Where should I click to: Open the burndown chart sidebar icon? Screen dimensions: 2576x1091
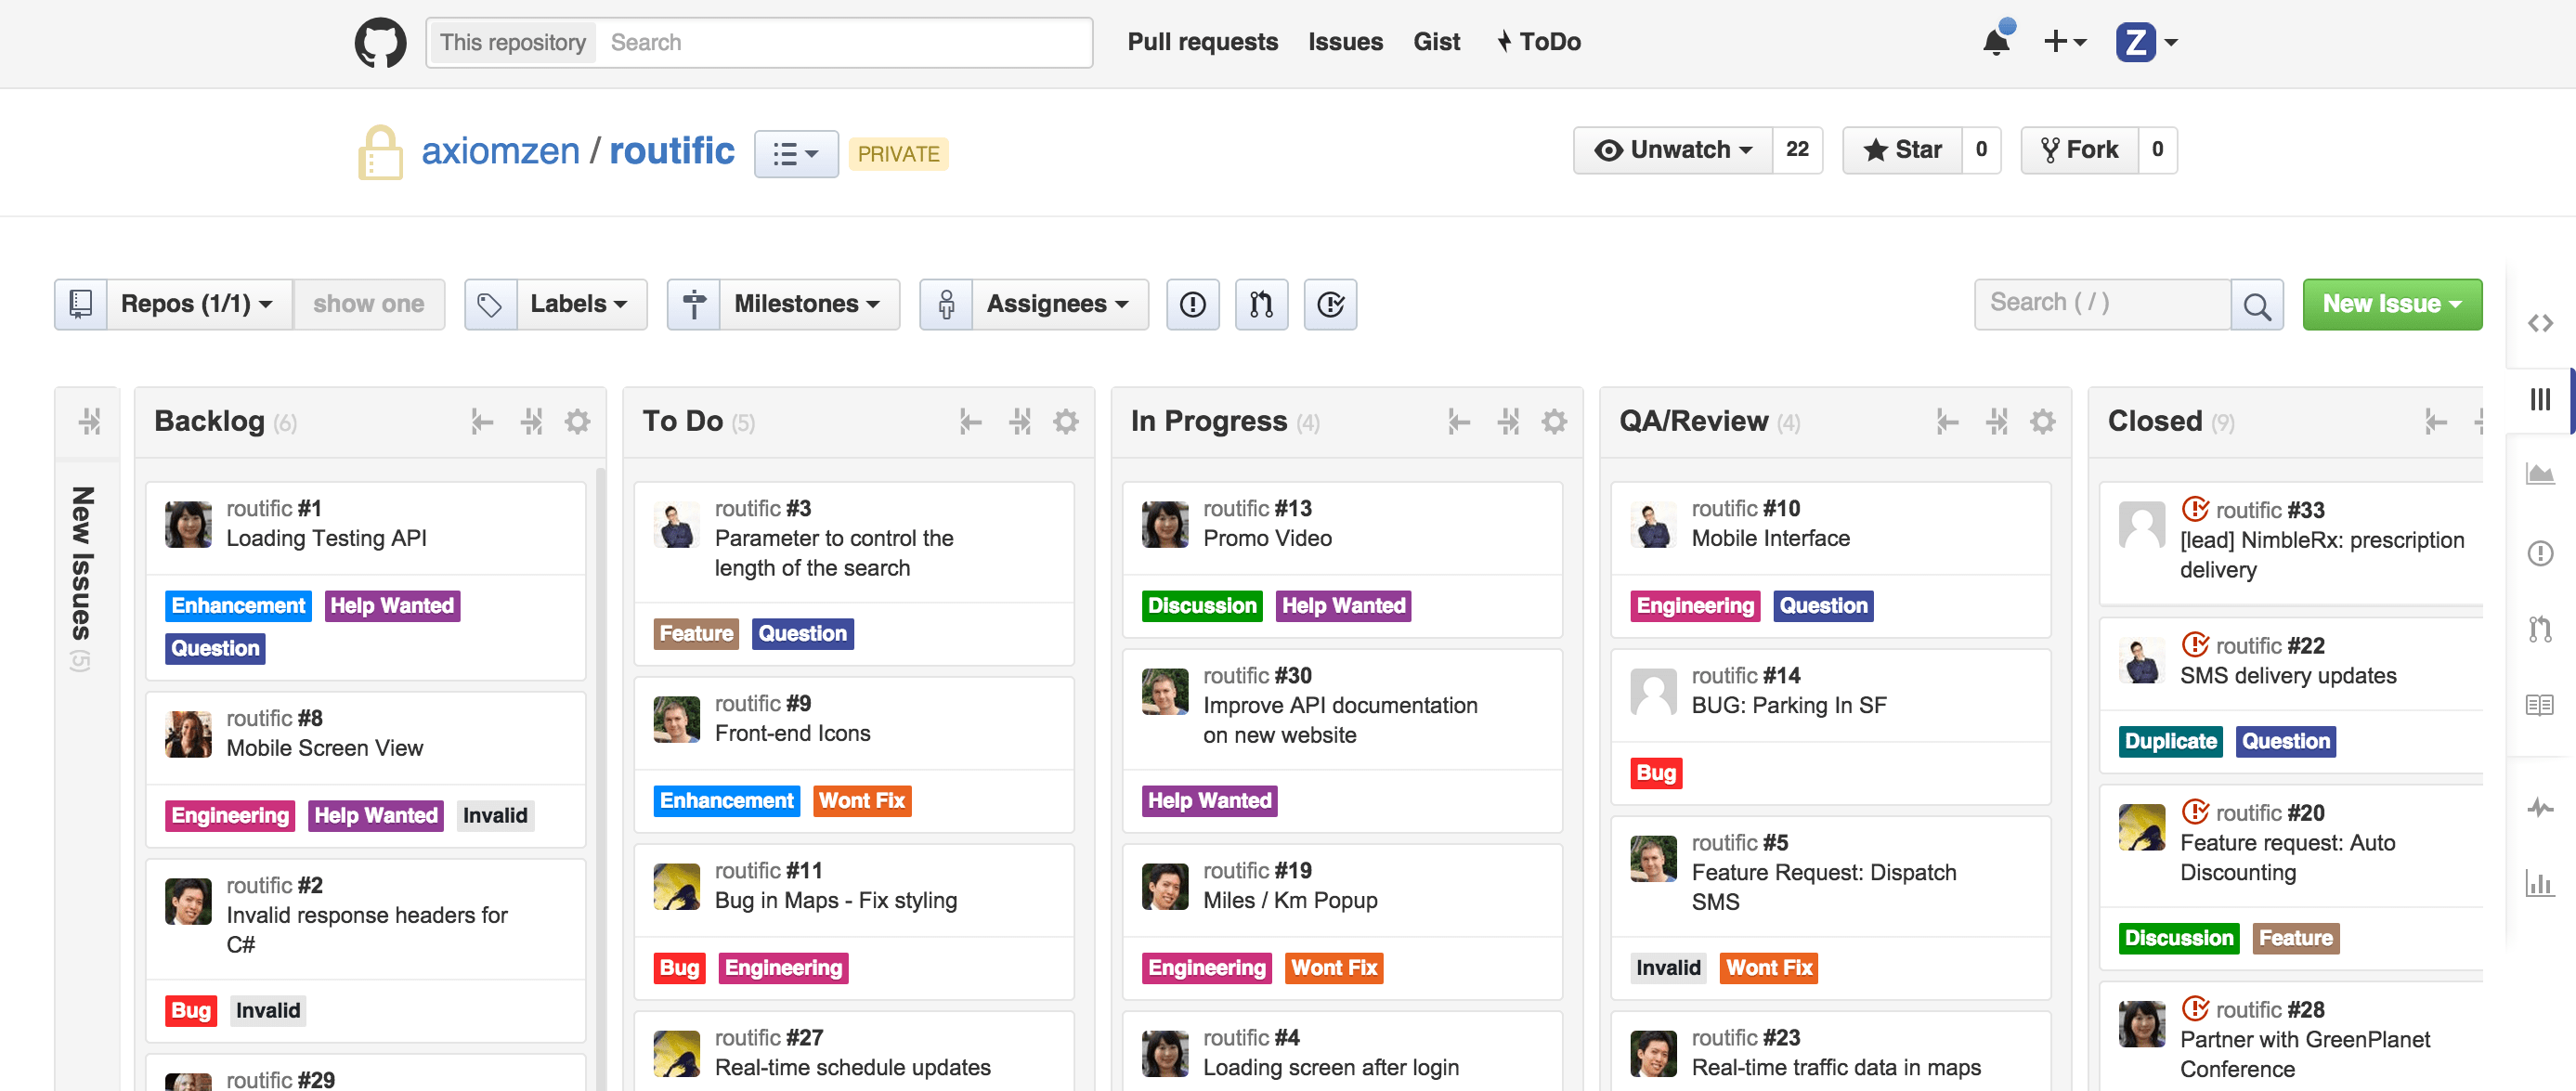[x=2540, y=473]
